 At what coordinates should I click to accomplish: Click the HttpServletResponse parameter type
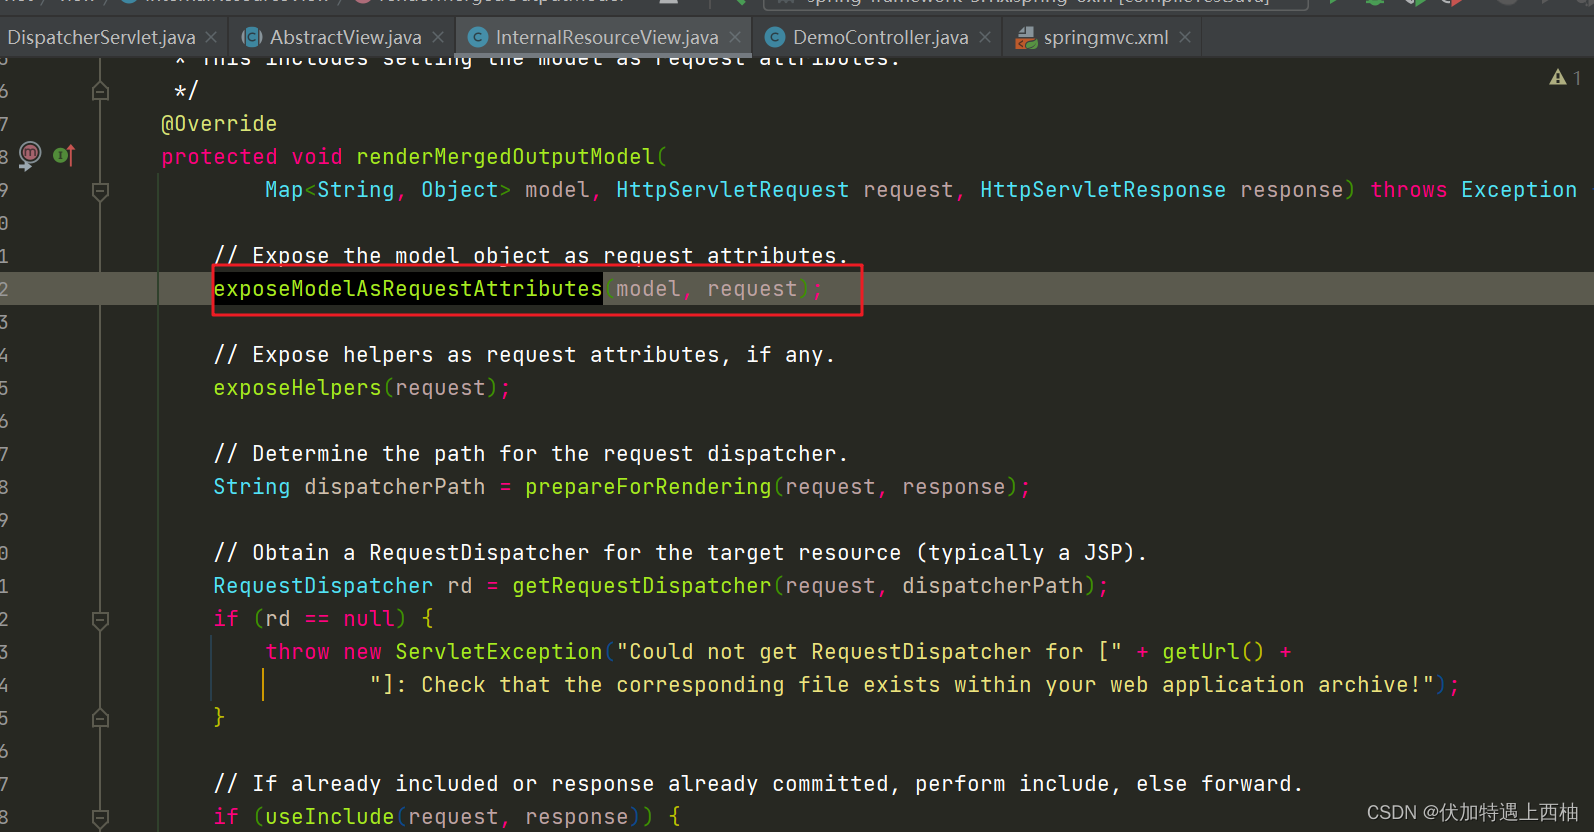[1102, 190]
